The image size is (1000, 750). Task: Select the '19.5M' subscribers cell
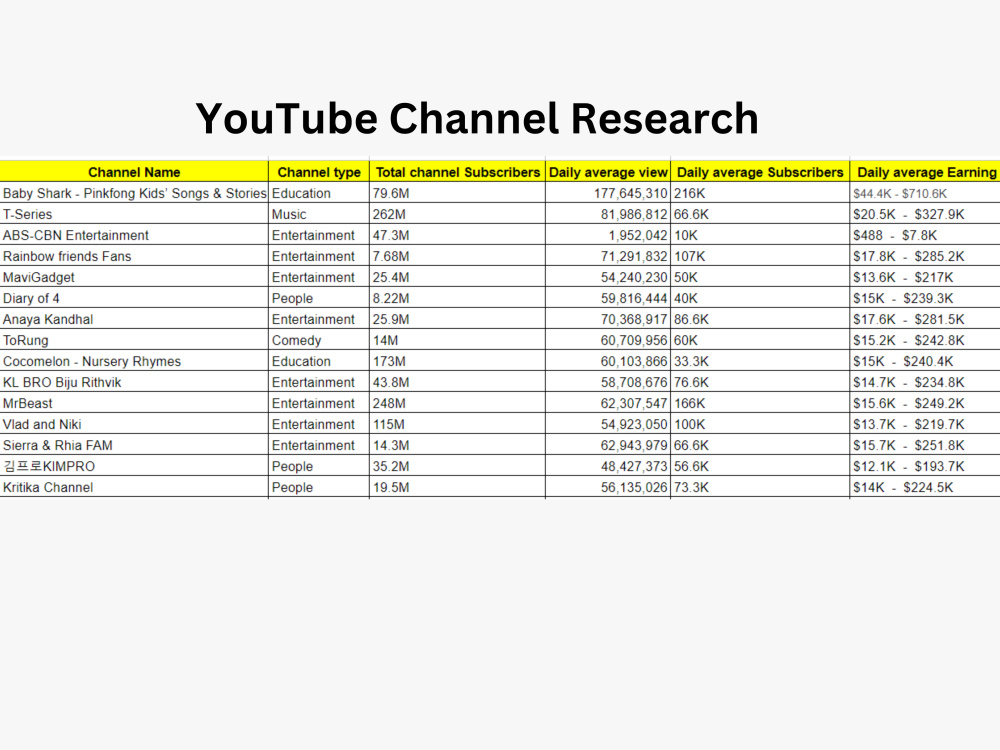pos(457,488)
